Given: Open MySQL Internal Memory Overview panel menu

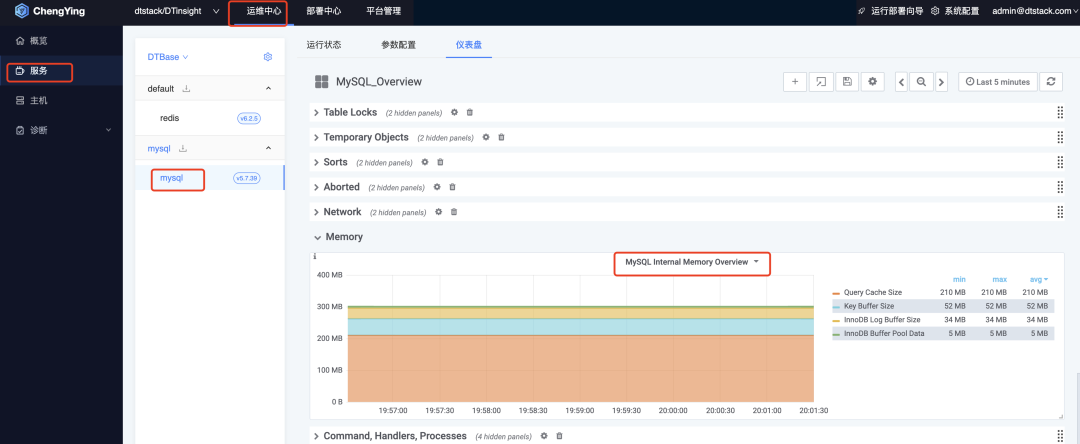Looking at the screenshot, I should coord(692,262).
